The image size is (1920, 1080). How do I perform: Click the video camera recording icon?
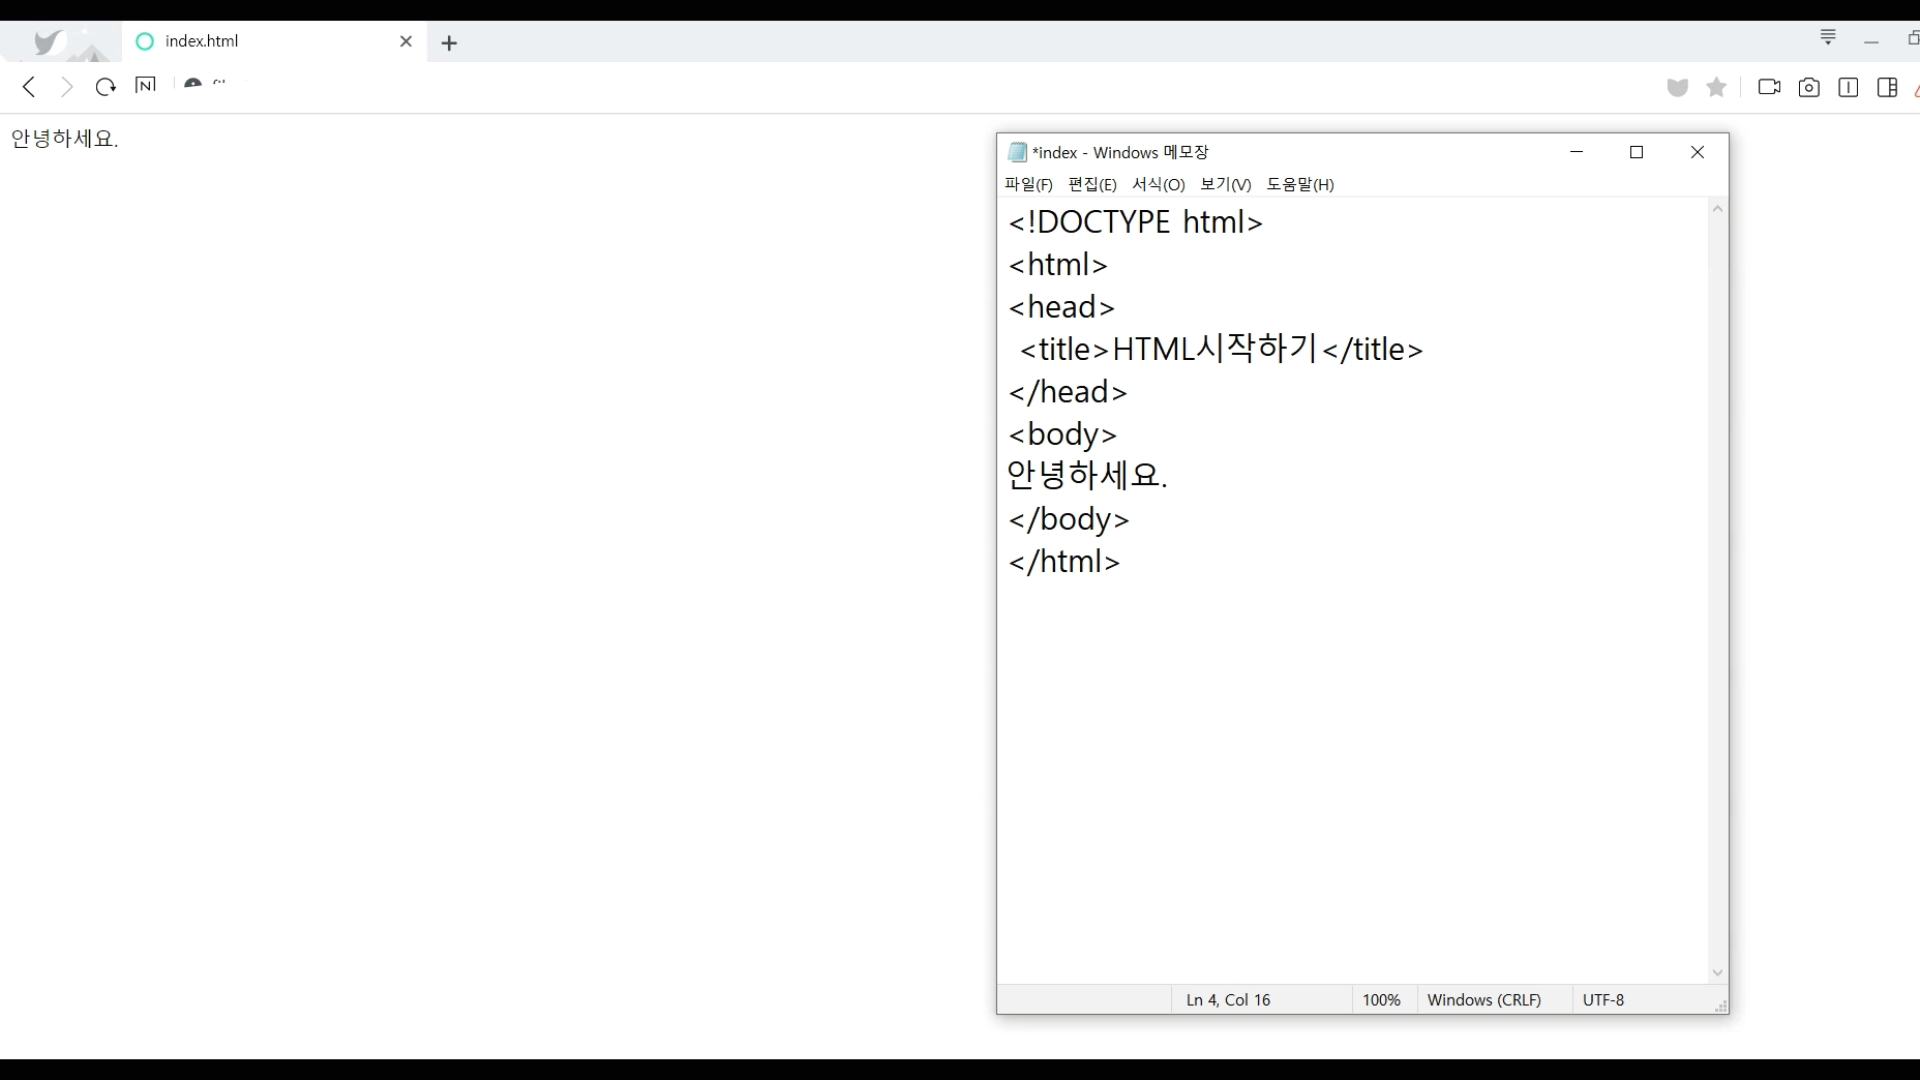click(1769, 87)
